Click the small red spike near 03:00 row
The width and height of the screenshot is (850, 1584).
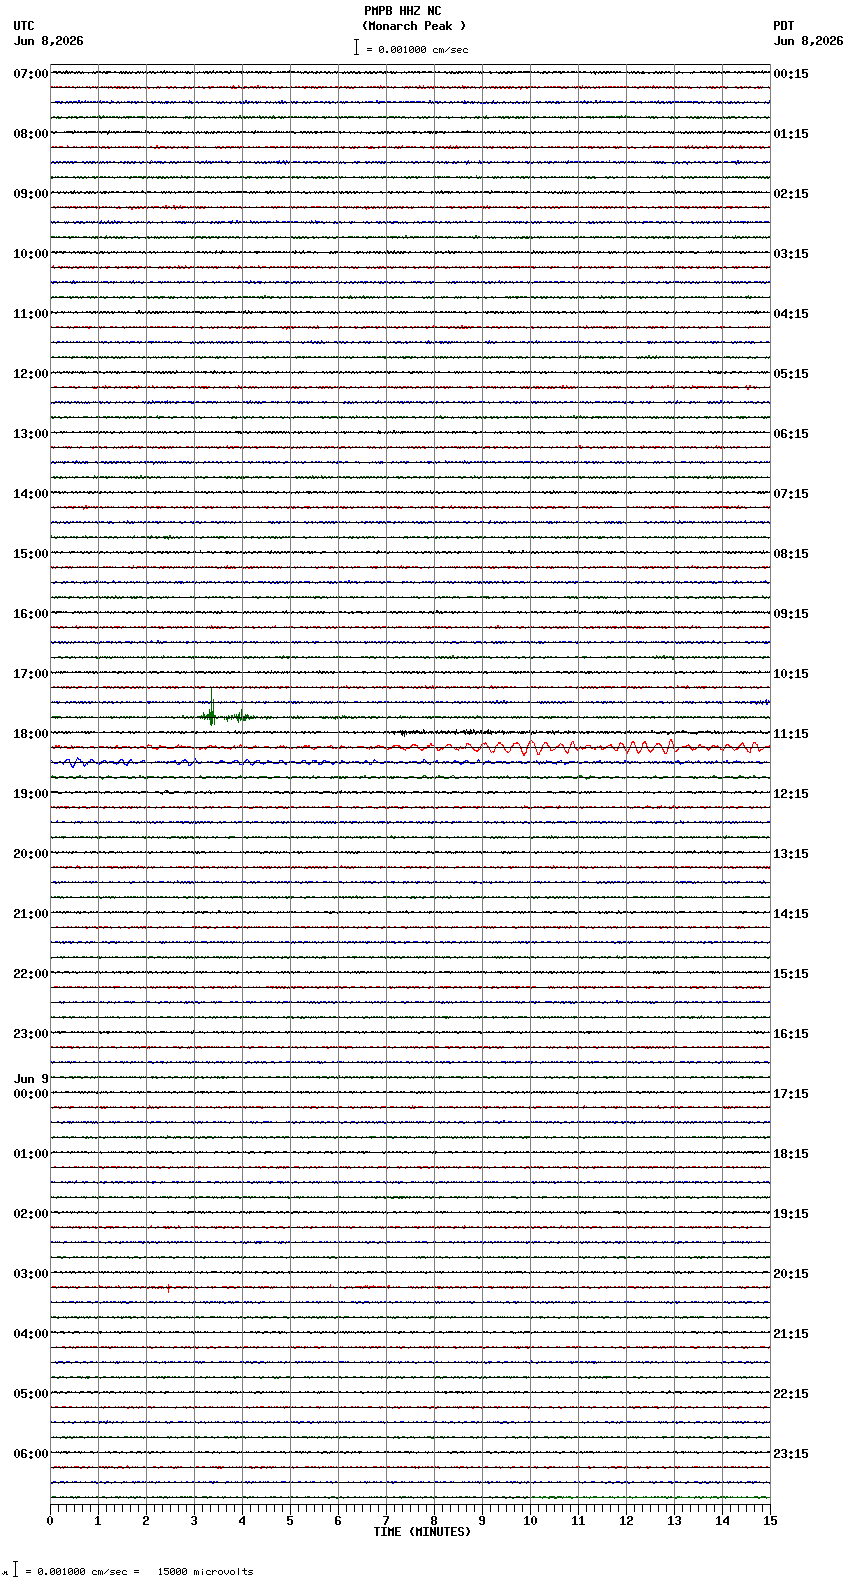tap(169, 1288)
